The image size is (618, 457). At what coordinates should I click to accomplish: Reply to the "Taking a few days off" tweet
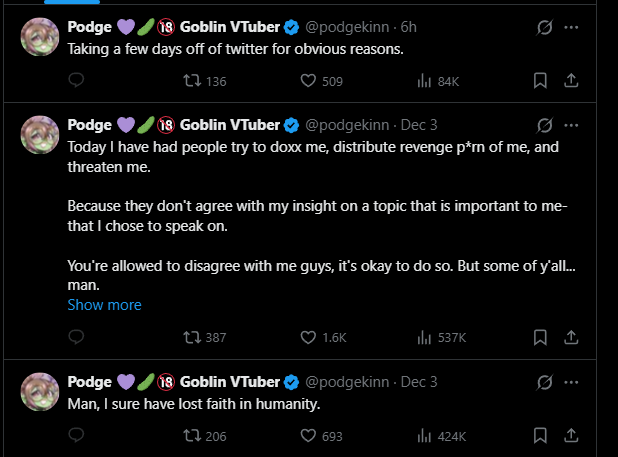[x=77, y=82]
